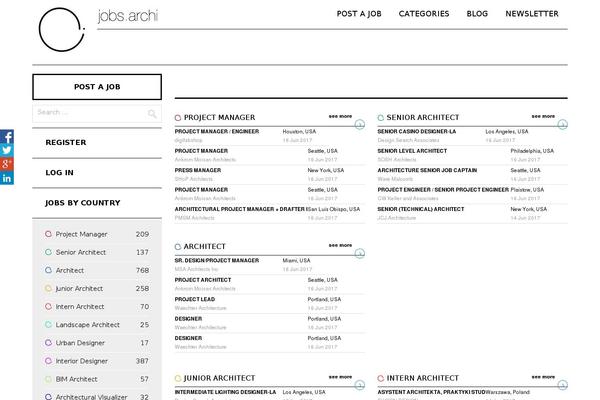Screen dimensions: 600x400
Task: Share page on Facebook
Action: 7,137
